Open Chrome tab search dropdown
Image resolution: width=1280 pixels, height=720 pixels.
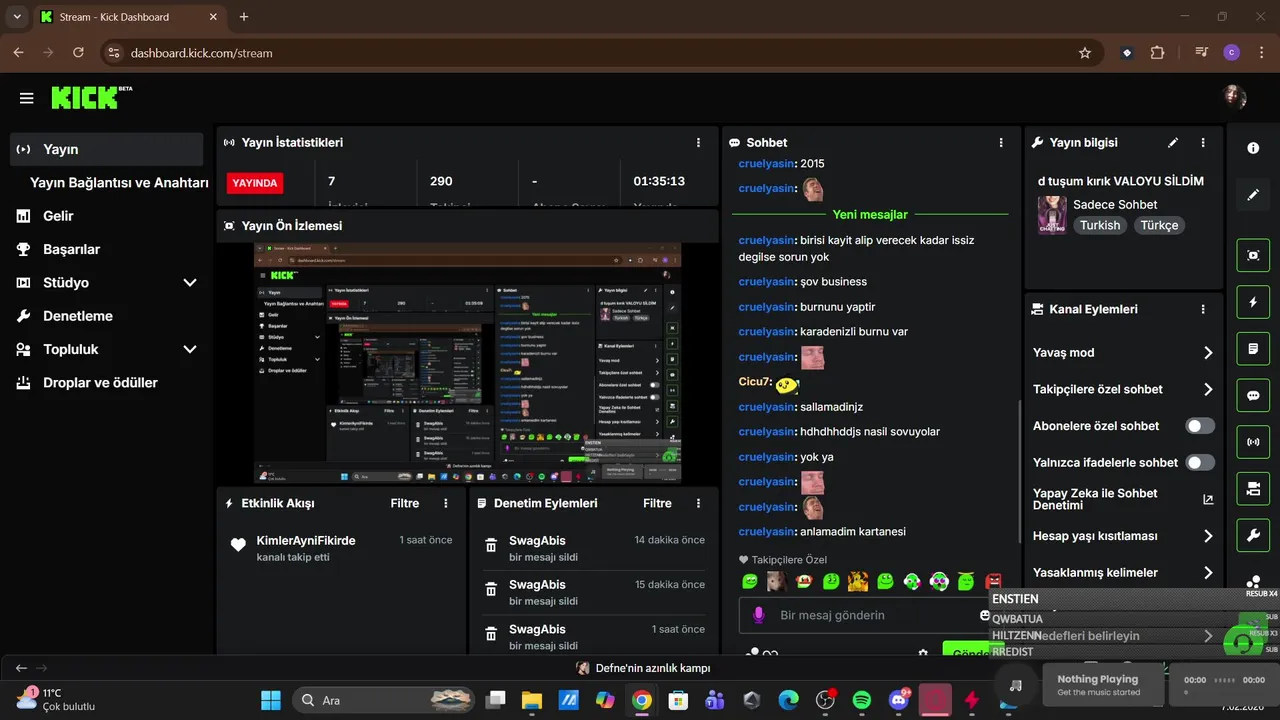click(17, 17)
